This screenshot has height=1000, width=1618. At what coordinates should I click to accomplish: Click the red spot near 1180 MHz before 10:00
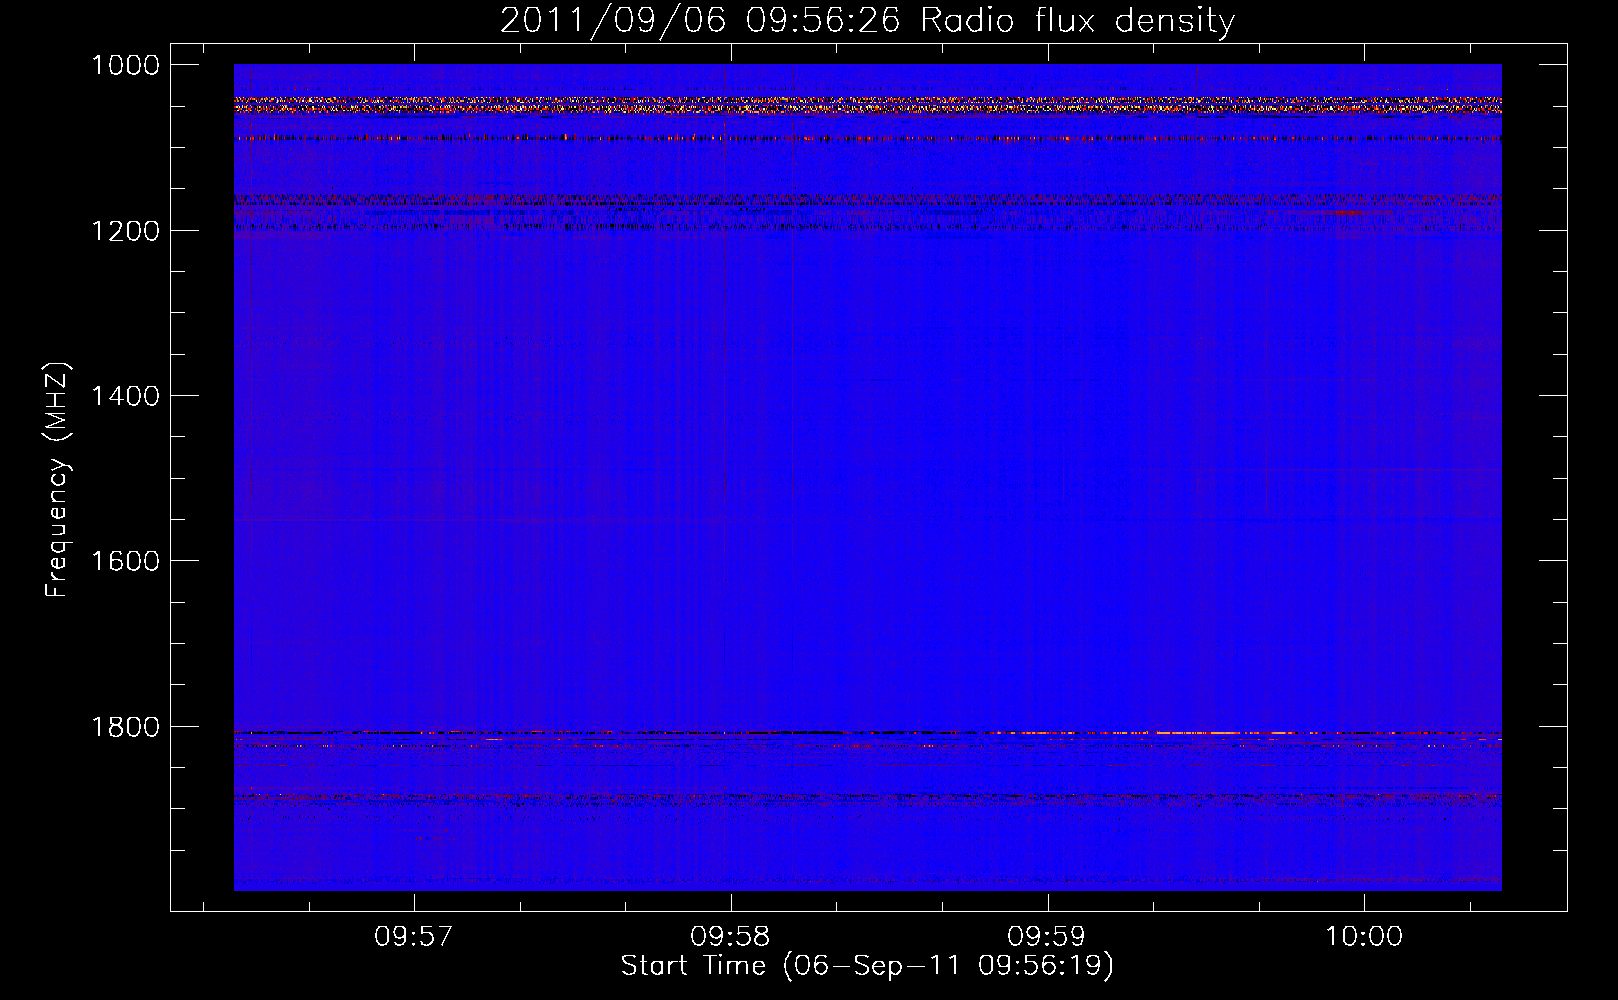pyautogui.click(x=1348, y=212)
